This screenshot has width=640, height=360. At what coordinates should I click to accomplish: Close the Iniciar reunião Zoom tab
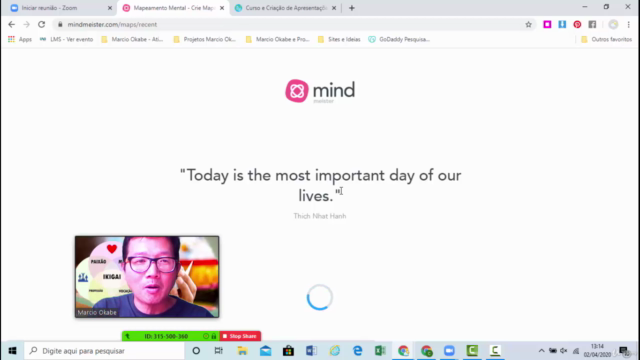(110, 8)
